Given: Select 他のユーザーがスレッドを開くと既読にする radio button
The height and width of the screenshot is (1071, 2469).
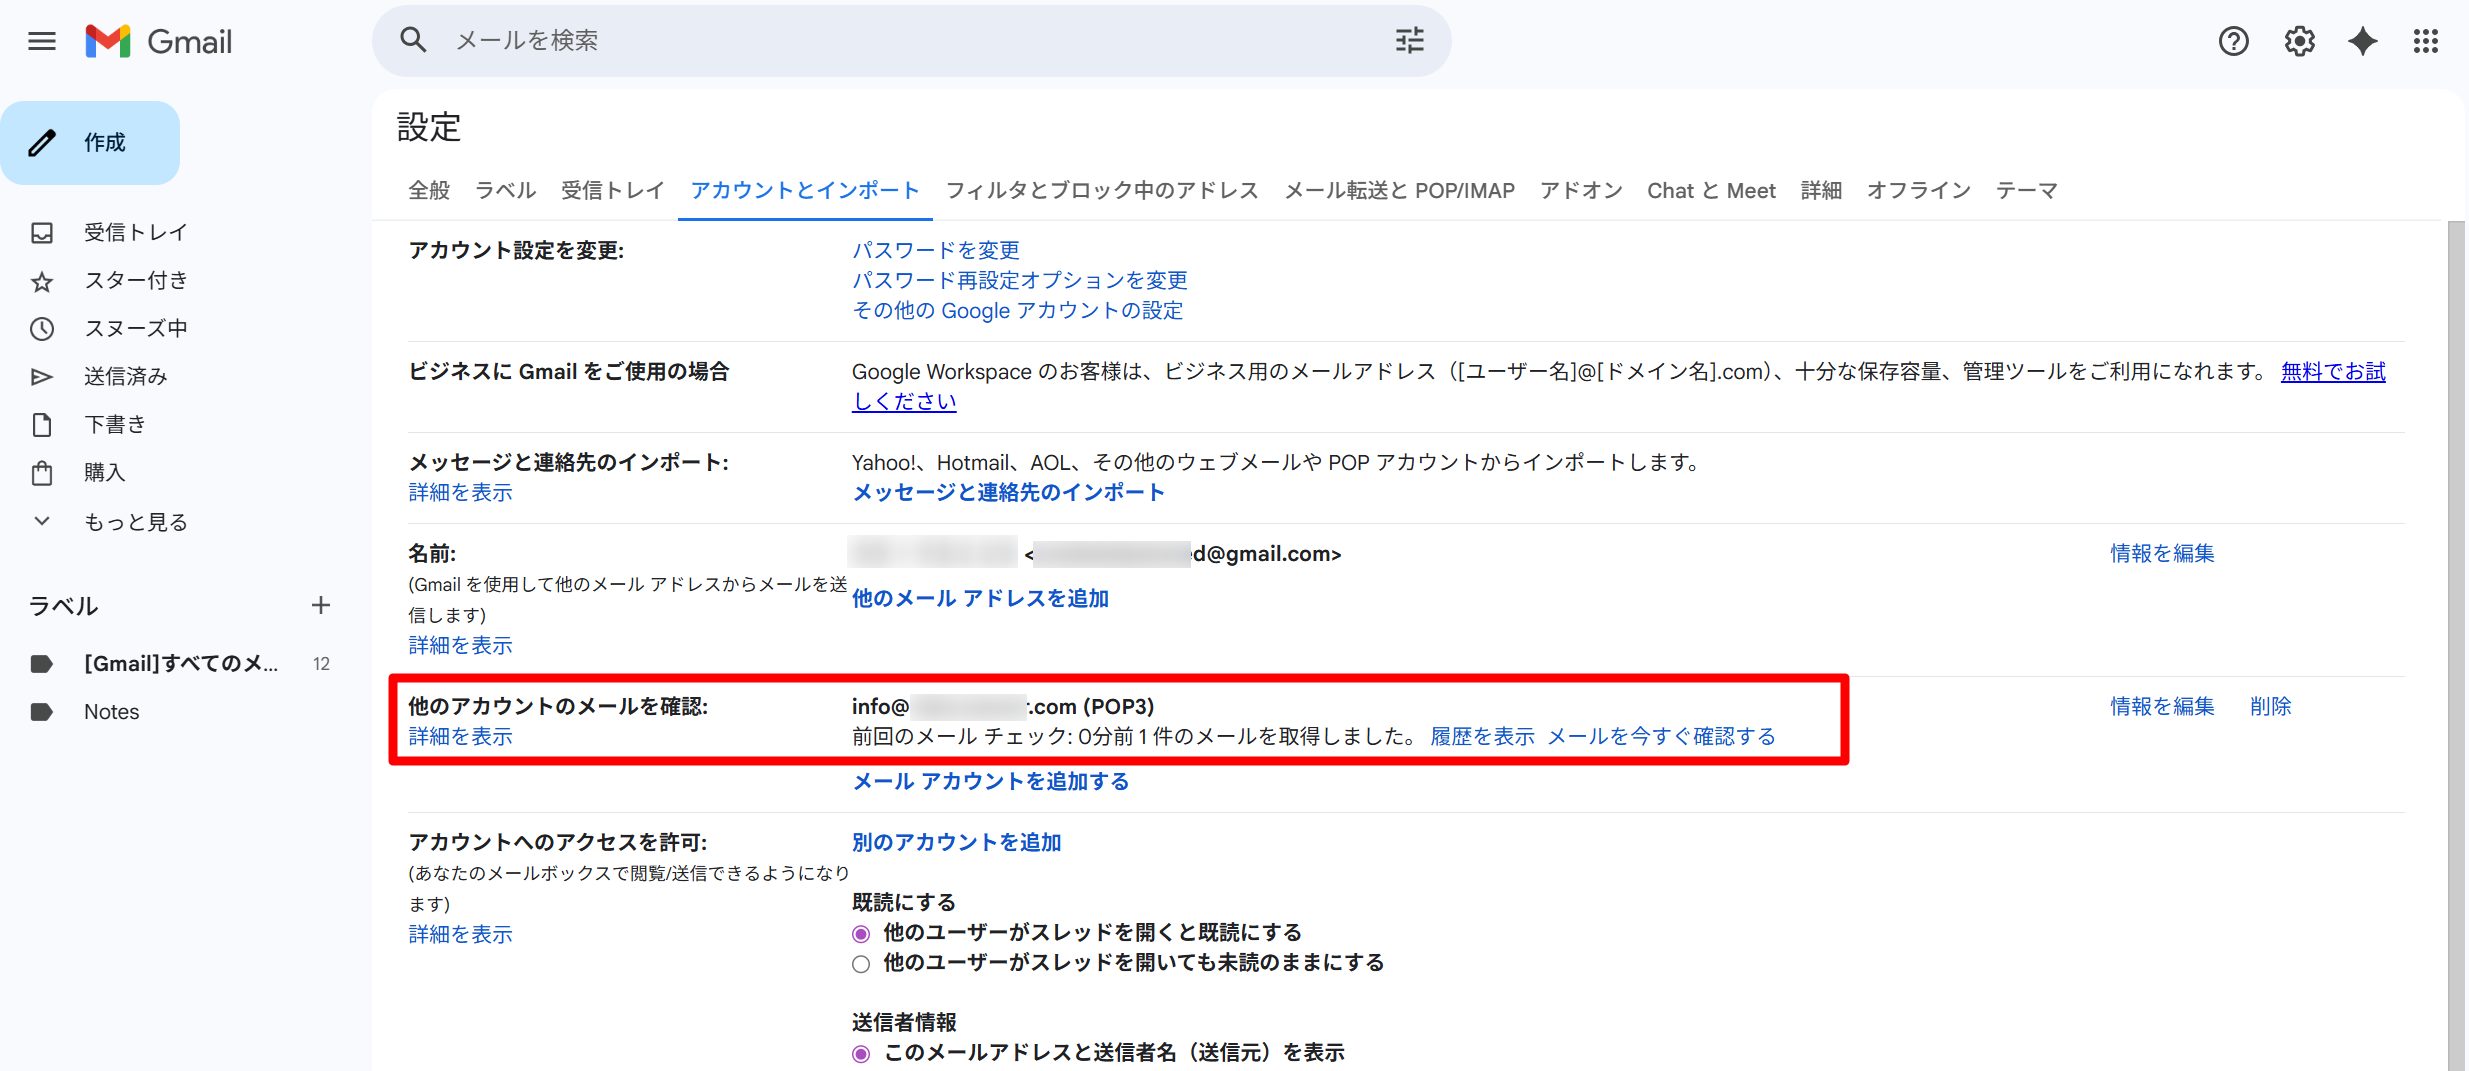Looking at the screenshot, I should (x=861, y=934).
